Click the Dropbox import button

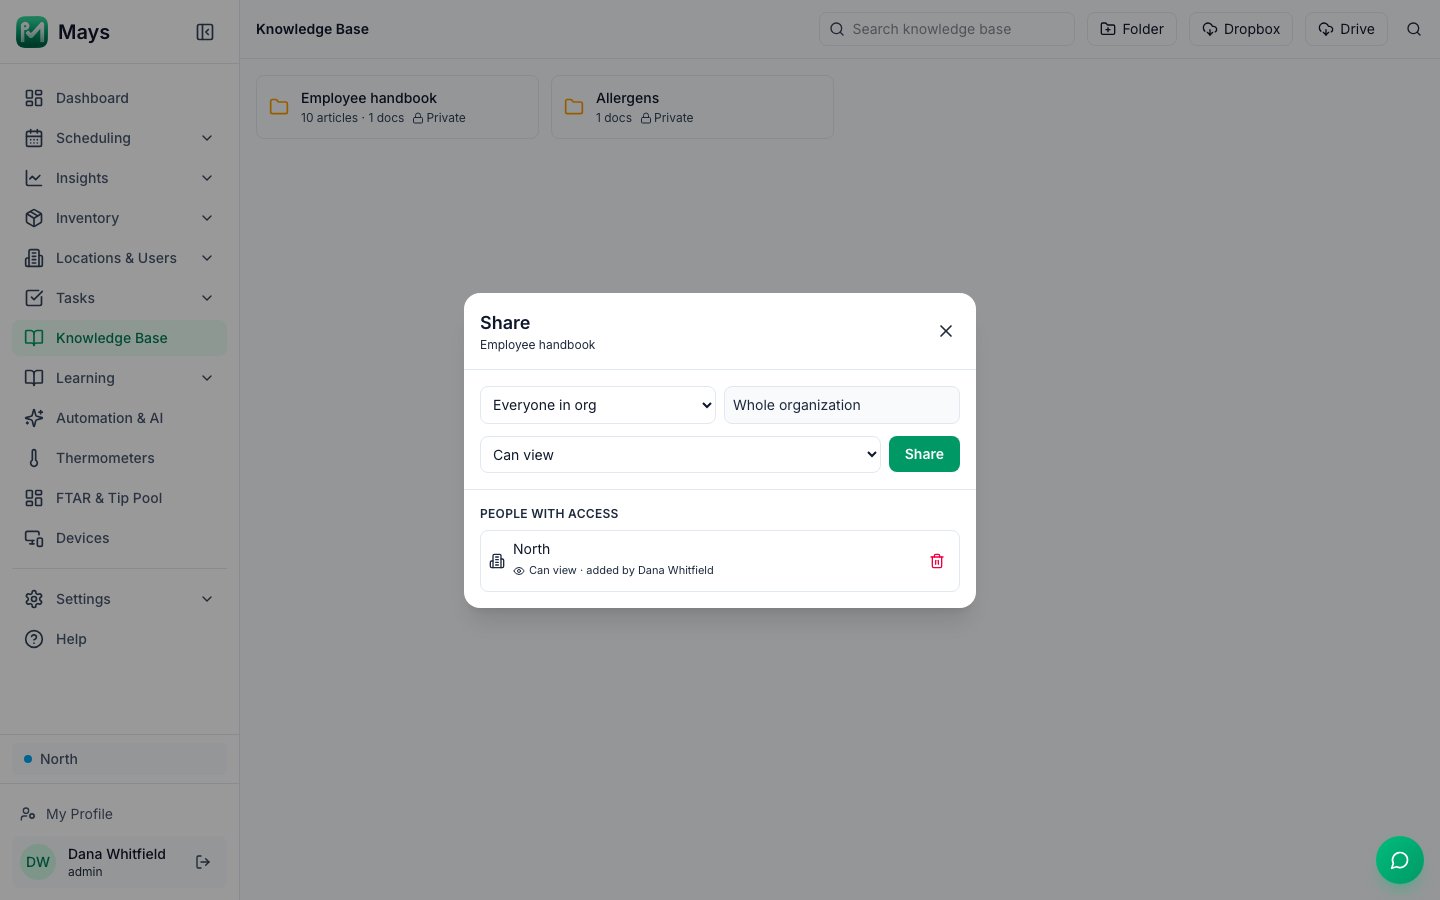point(1241,29)
